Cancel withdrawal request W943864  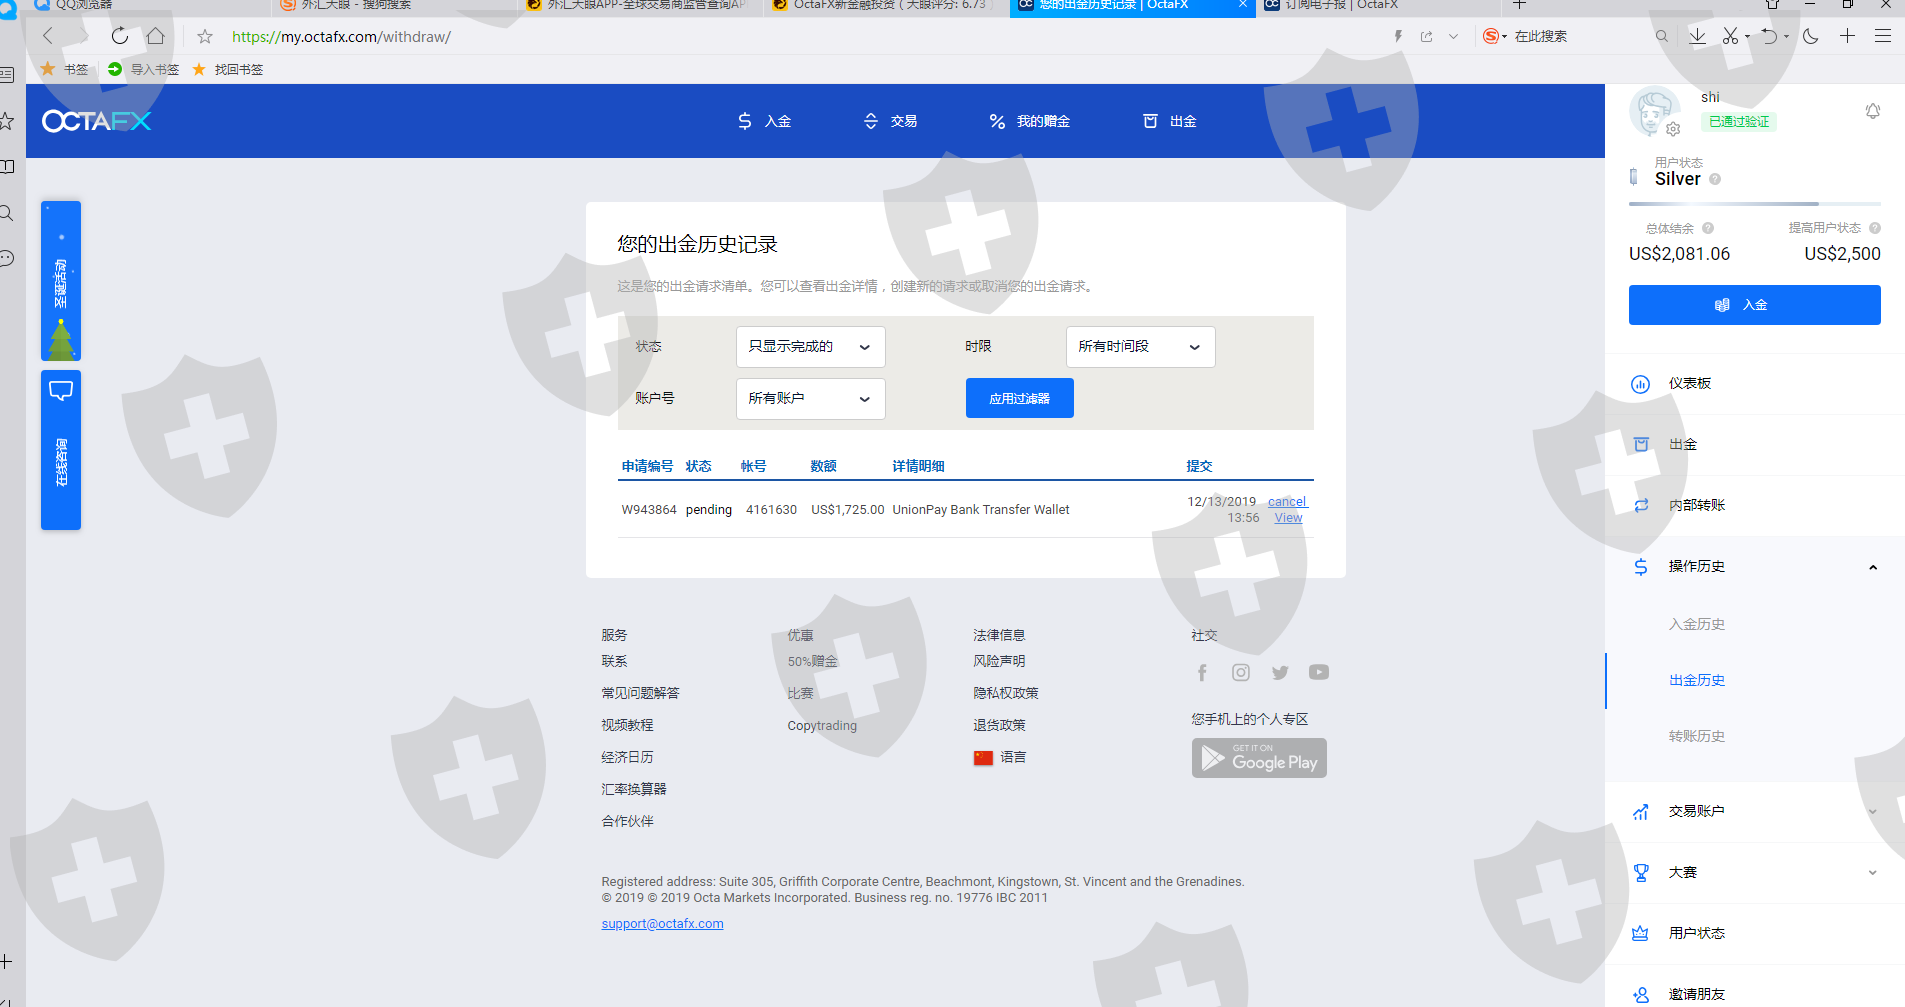(x=1287, y=502)
